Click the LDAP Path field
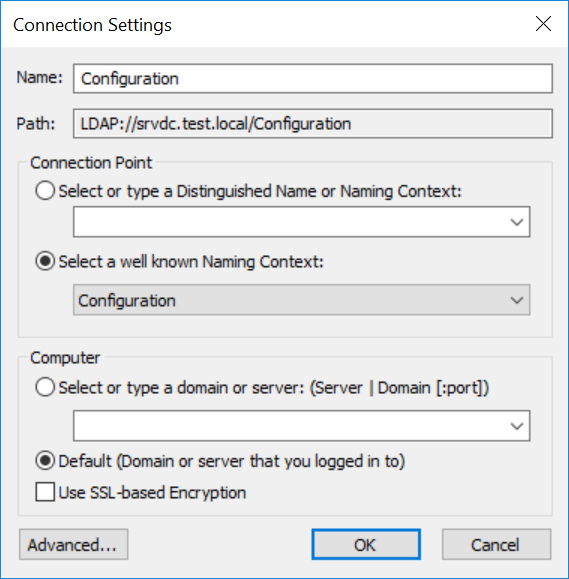The image size is (569, 579). (313, 123)
